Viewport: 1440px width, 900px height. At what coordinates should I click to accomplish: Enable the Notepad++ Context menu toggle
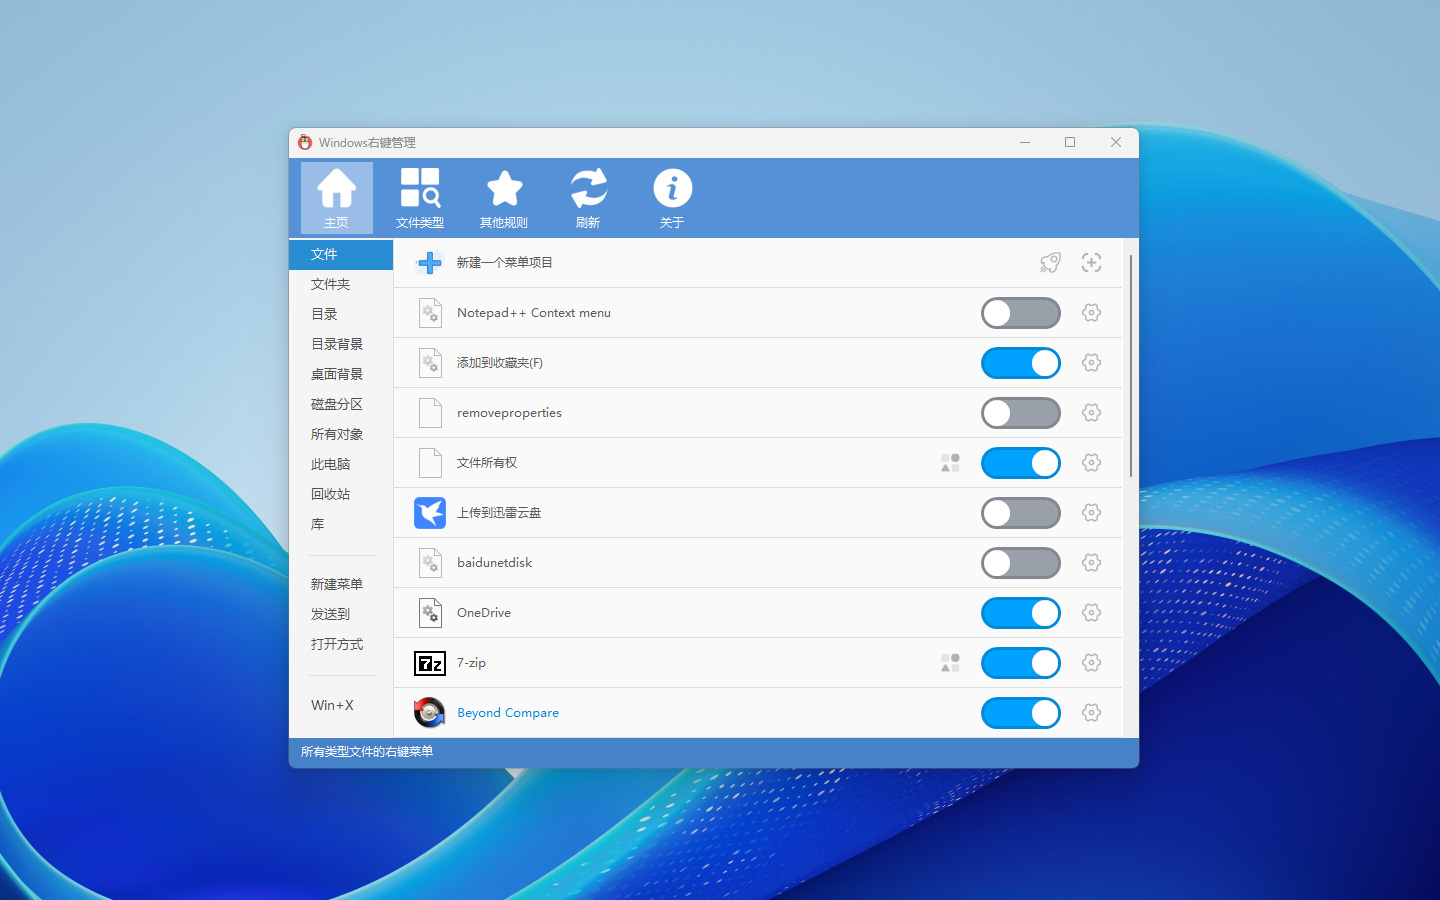(1020, 313)
